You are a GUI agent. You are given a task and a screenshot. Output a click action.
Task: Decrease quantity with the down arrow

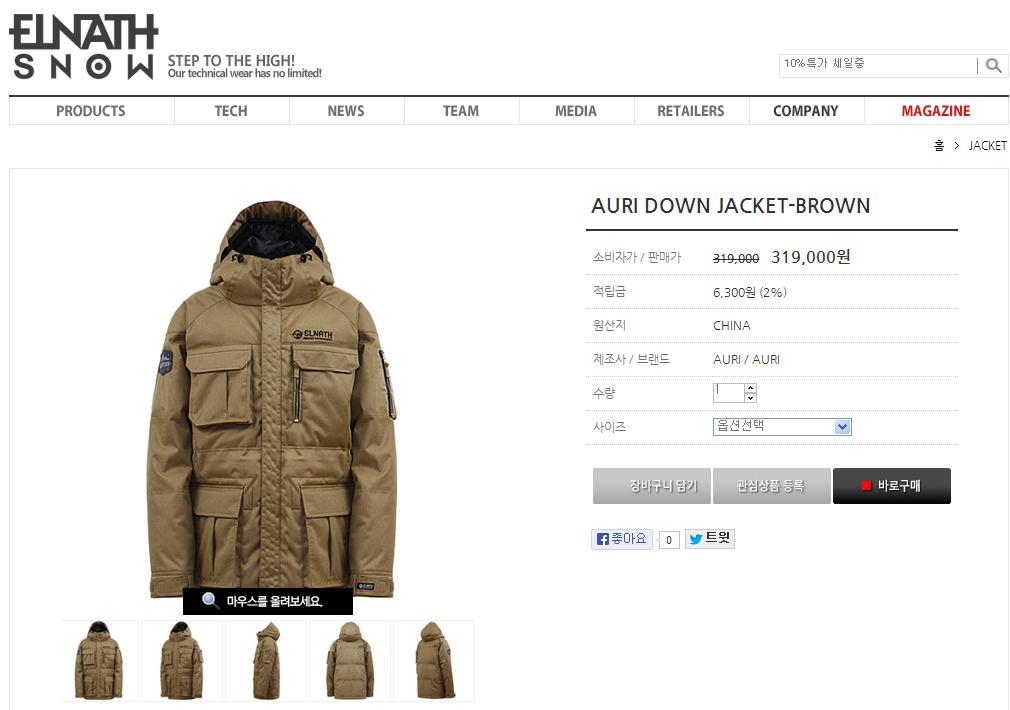click(x=750, y=398)
